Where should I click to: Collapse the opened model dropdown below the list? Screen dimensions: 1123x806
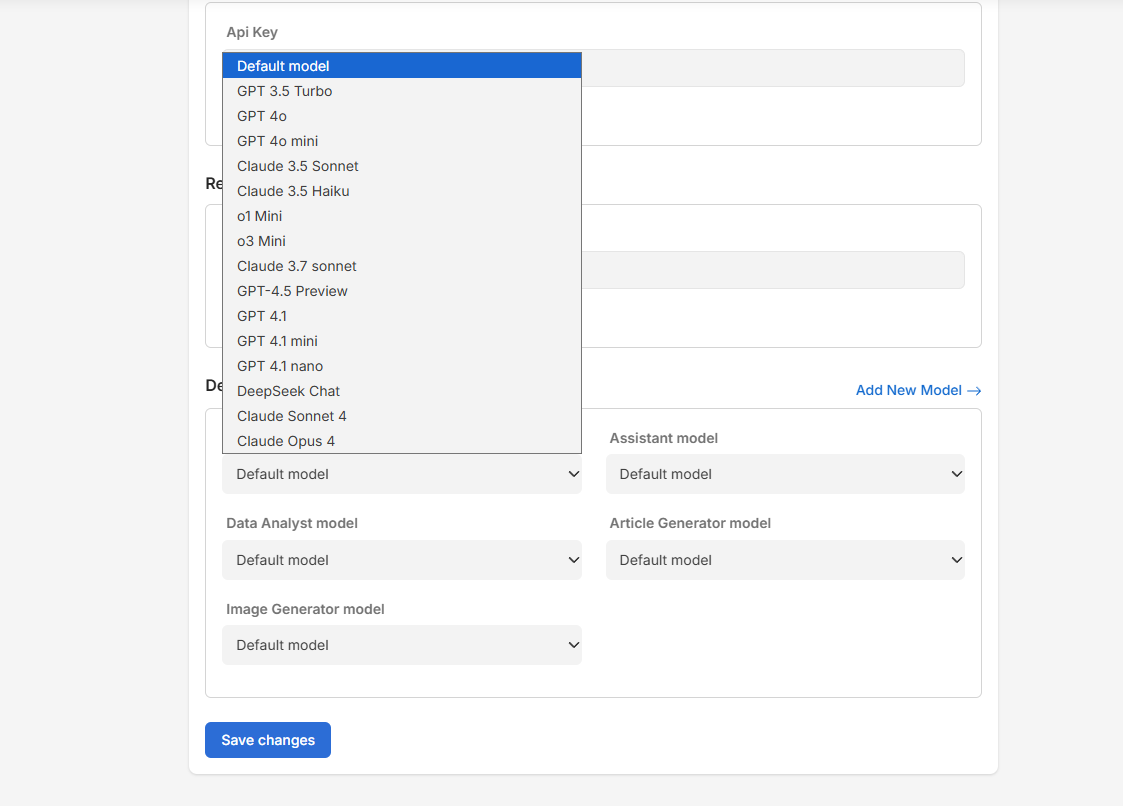[402, 474]
